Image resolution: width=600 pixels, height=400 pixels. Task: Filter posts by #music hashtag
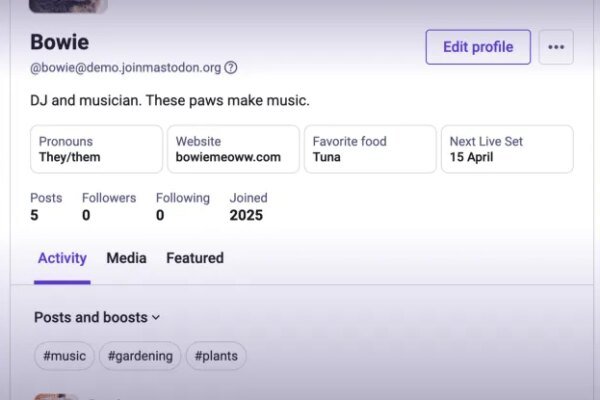(64, 355)
